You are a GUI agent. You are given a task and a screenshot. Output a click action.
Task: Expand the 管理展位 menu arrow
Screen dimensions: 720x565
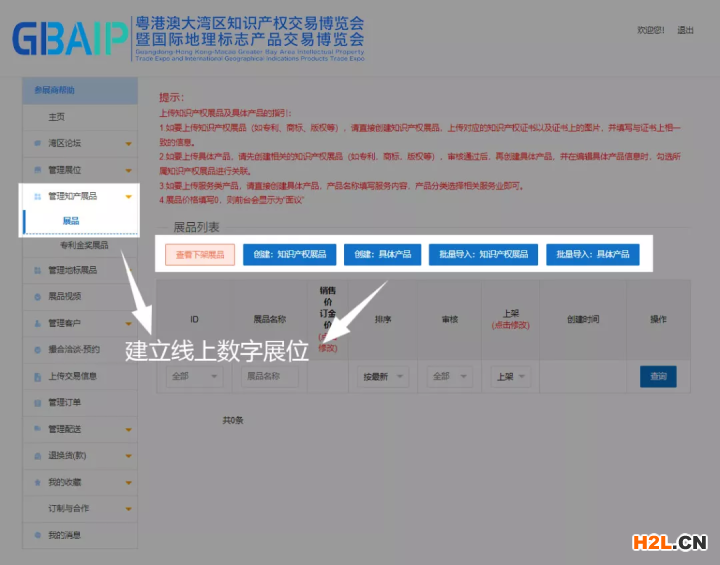pyautogui.click(x=129, y=170)
